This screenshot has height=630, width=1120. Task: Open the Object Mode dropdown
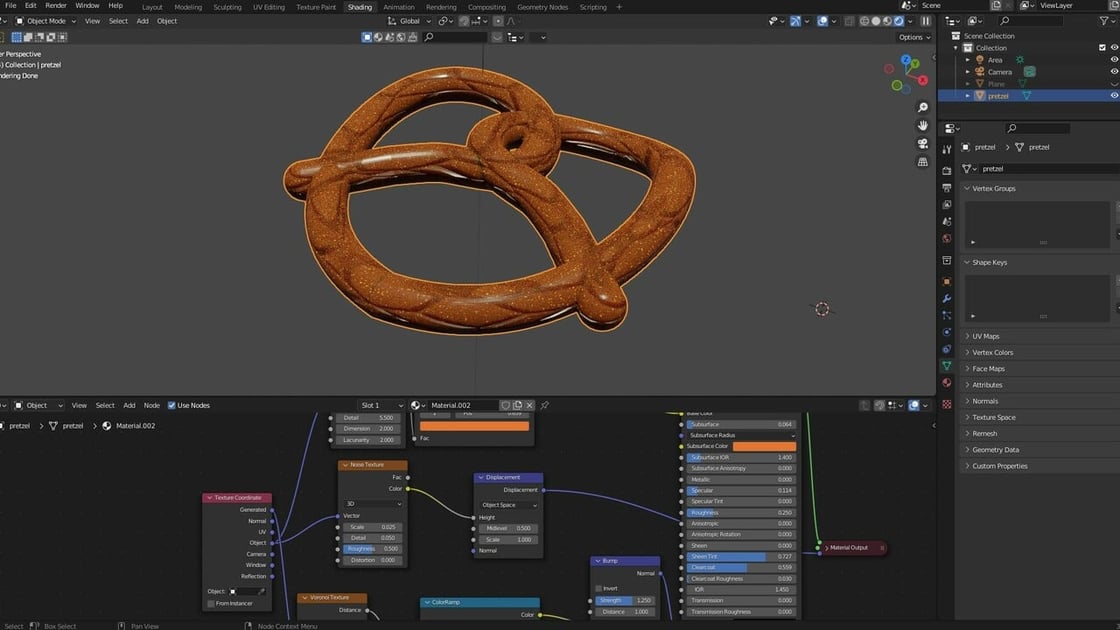45,20
